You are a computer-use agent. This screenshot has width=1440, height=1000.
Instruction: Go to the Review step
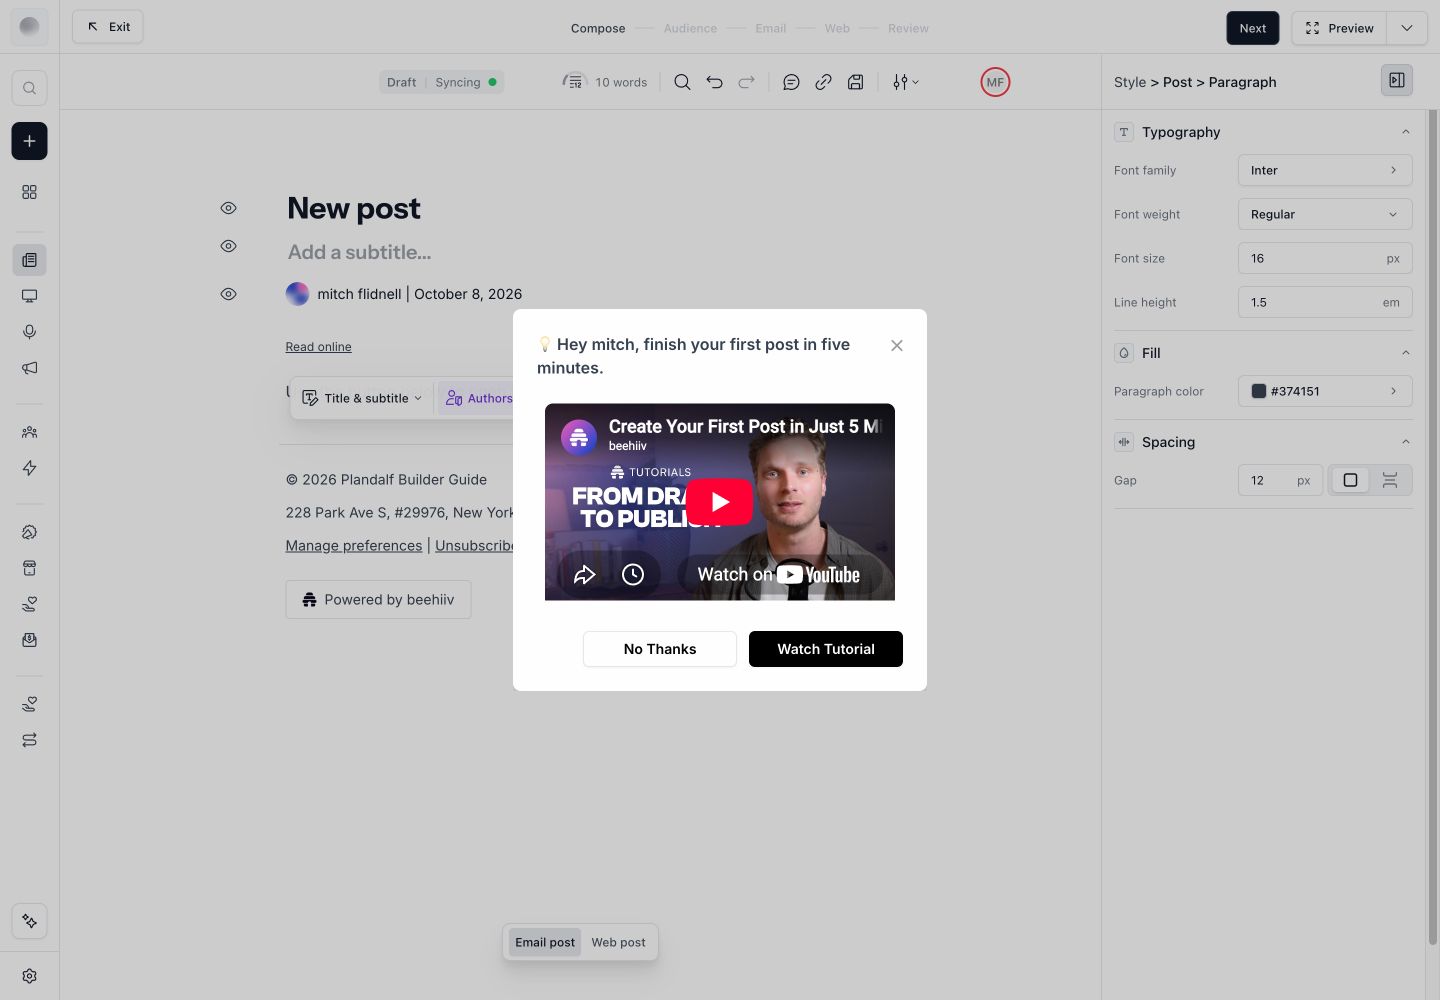point(908,28)
